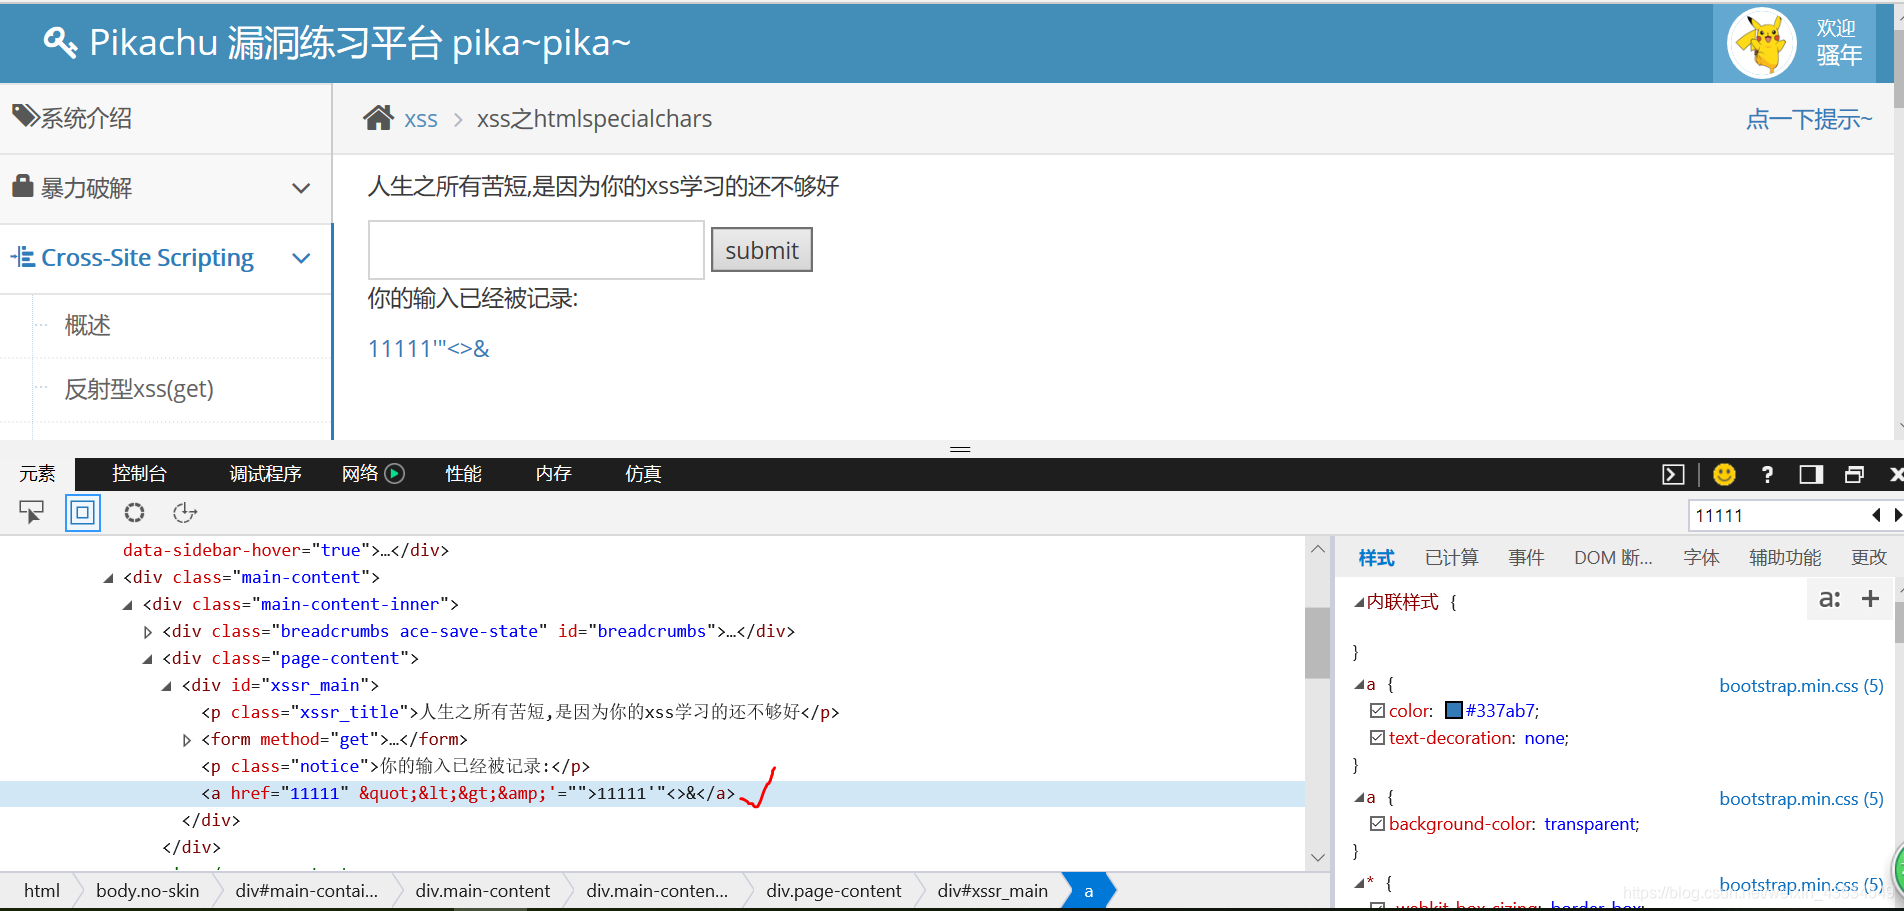Click the plus add-rule icon
The width and height of the screenshot is (1904, 911).
point(1870,599)
